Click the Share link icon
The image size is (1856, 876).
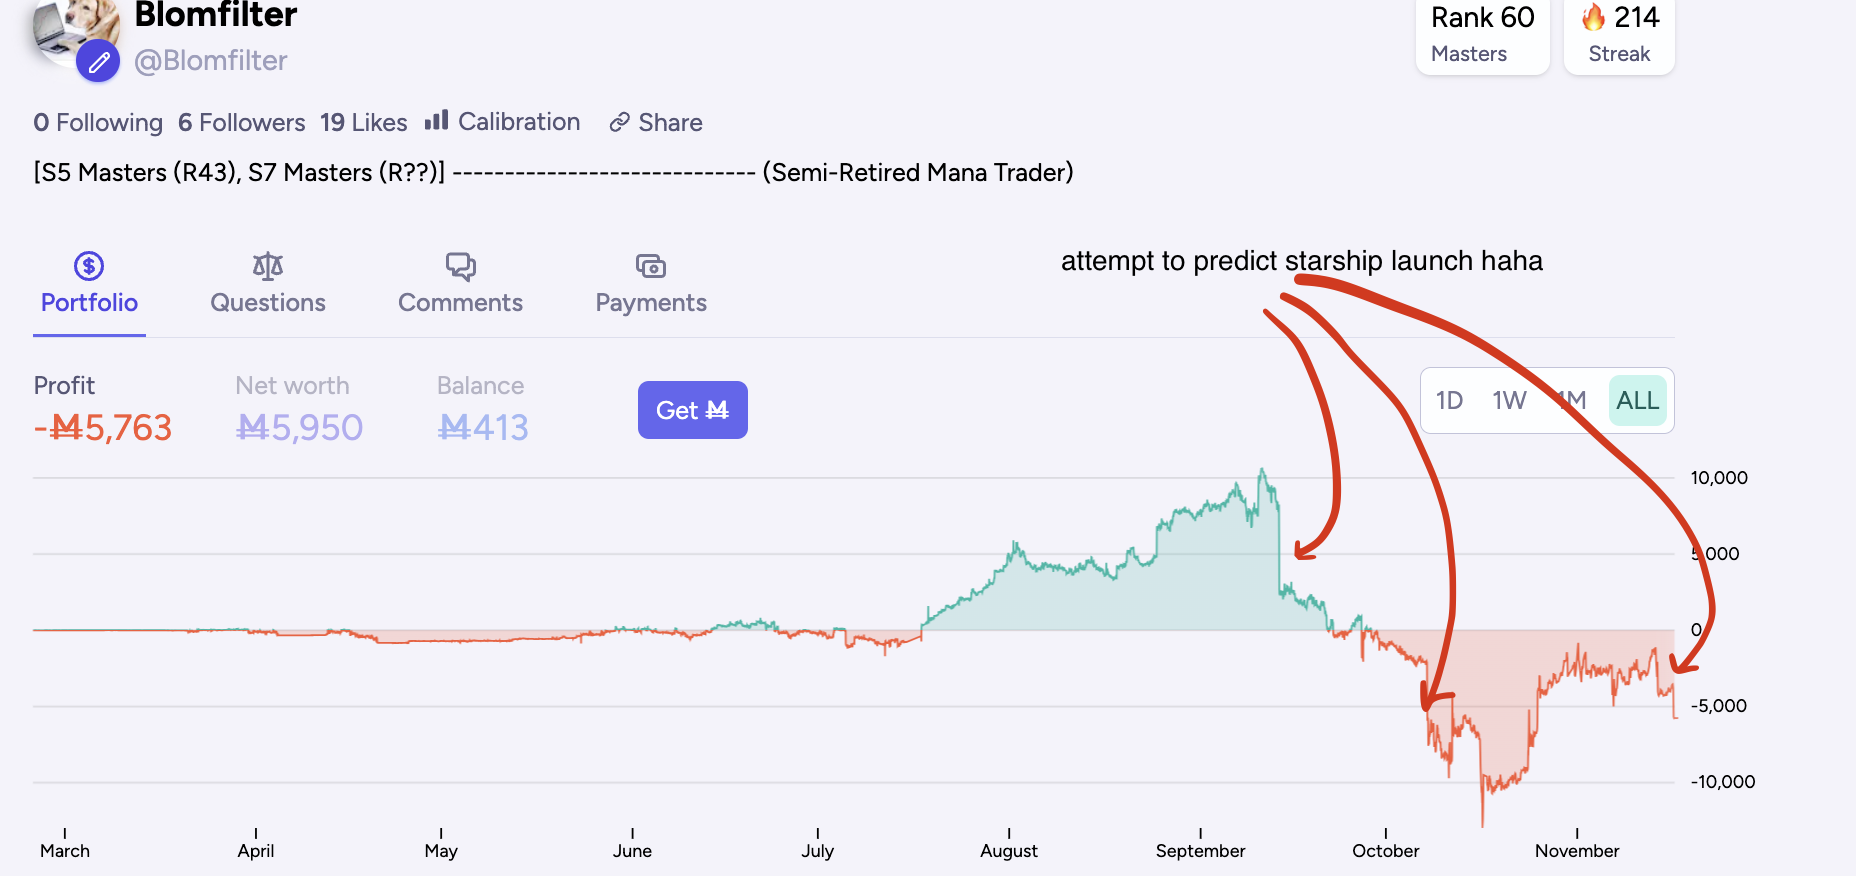pyautogui.click(x=620, y=122)
